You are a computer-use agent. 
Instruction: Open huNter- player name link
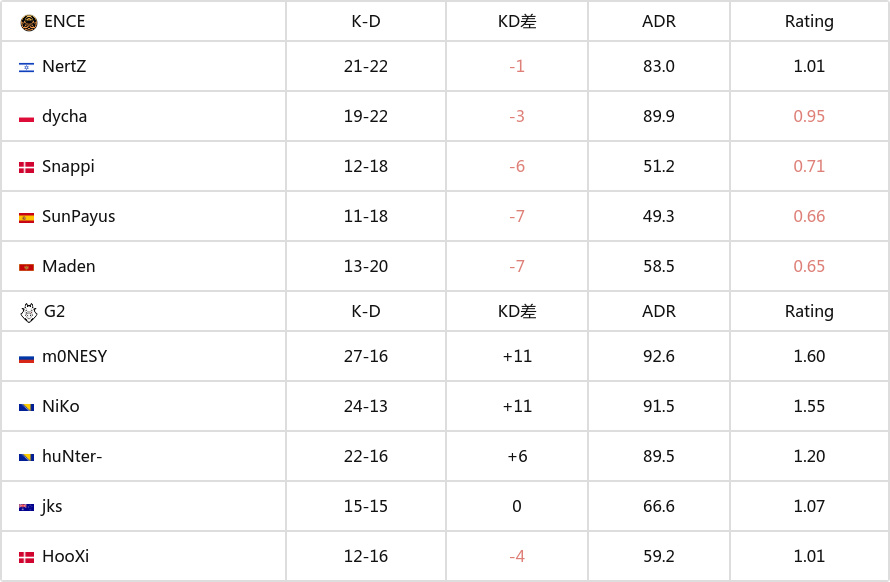[x=72, y=456]
